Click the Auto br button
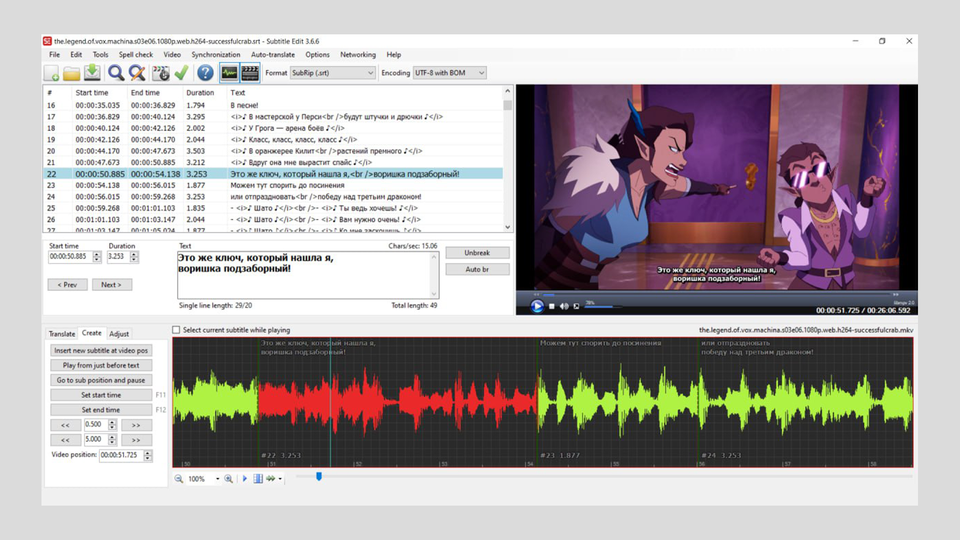The height and width of the screenshot is (540, 960). click(477, 269)
